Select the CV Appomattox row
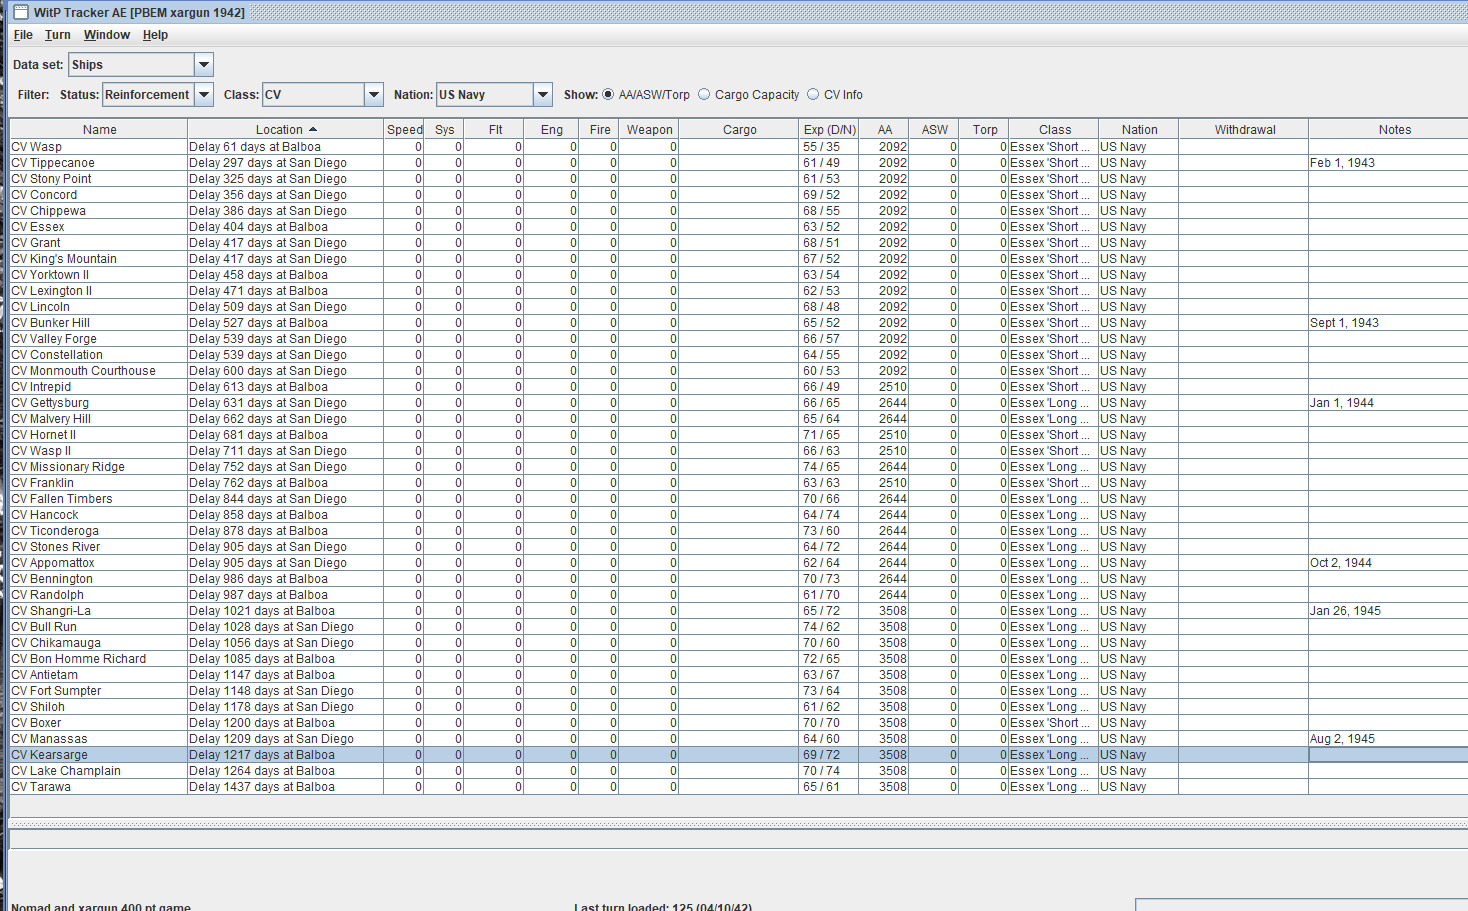 (739, 563)
